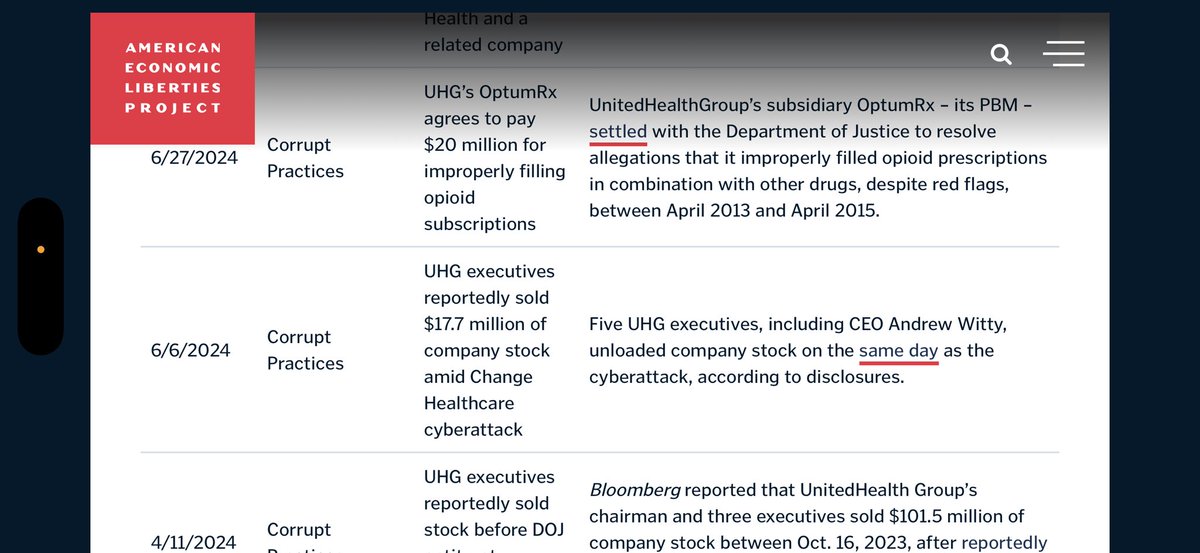Image resolution: width=1200 pixels, height=553 pixels.
Task: Tap the orange dot indicator on the left pill
Action: (x=40, y=249)
